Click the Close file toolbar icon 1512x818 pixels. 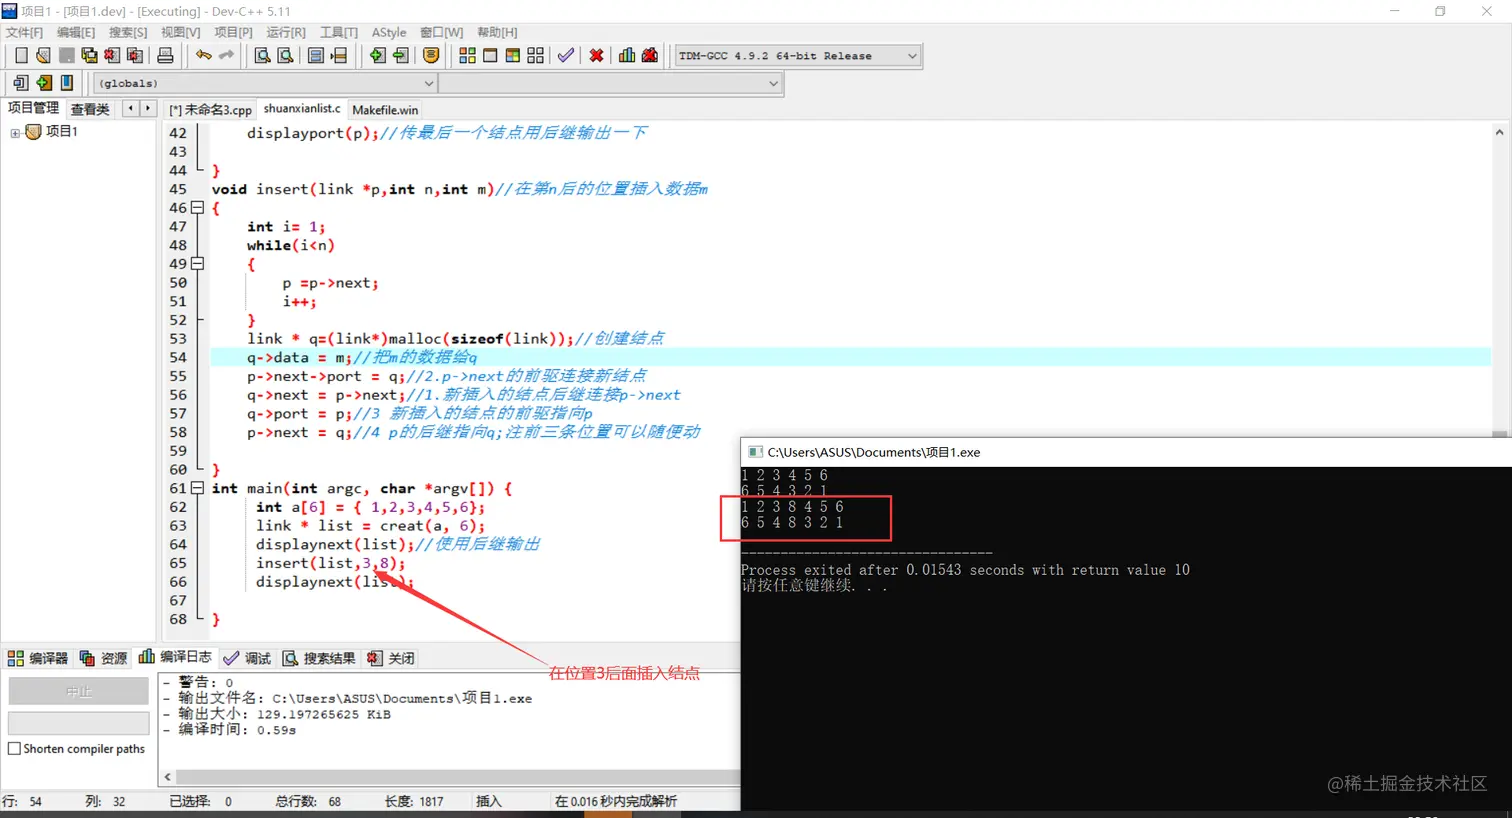click(x=112, y=56)
